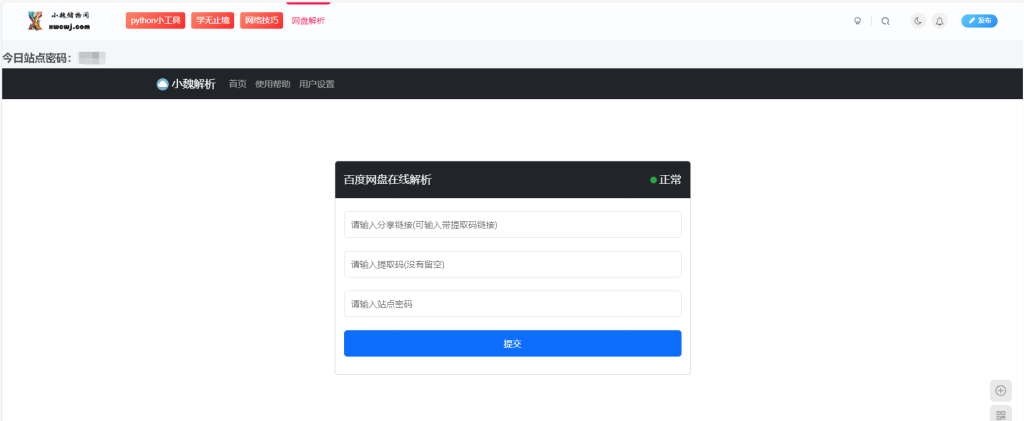
Task: Open 使用帮助 help link
Action: click(272, 84)
